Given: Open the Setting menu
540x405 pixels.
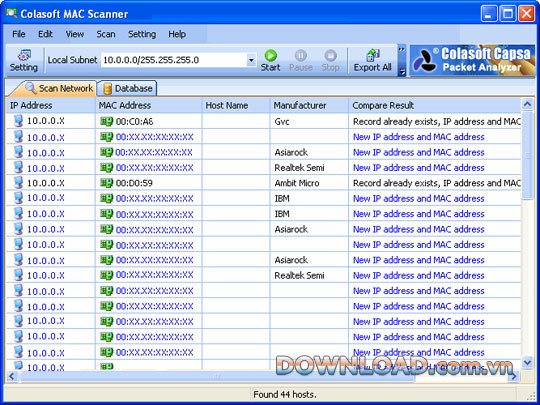Looking at the screenshot, I should pos(142,34).
